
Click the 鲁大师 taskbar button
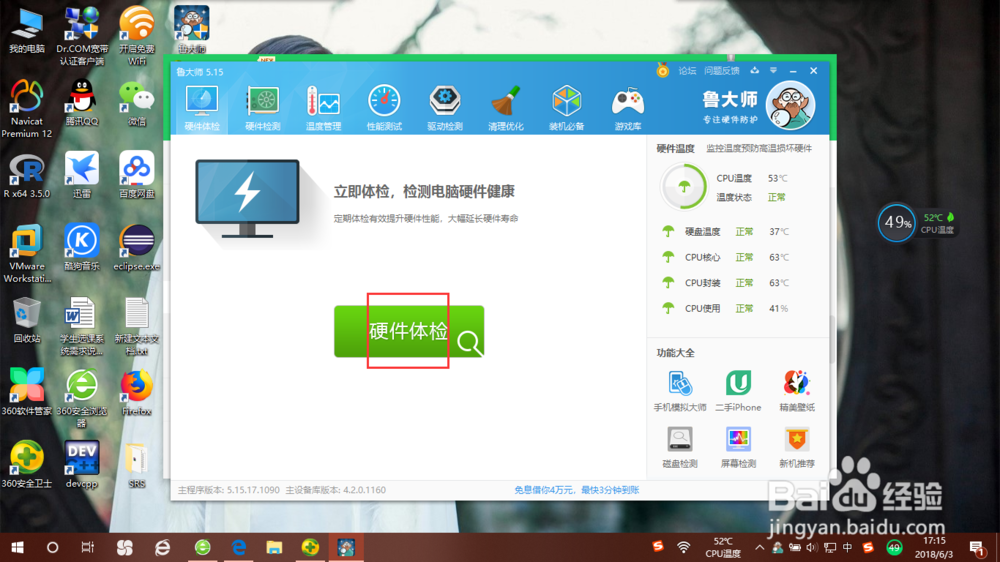click(346, 547)
